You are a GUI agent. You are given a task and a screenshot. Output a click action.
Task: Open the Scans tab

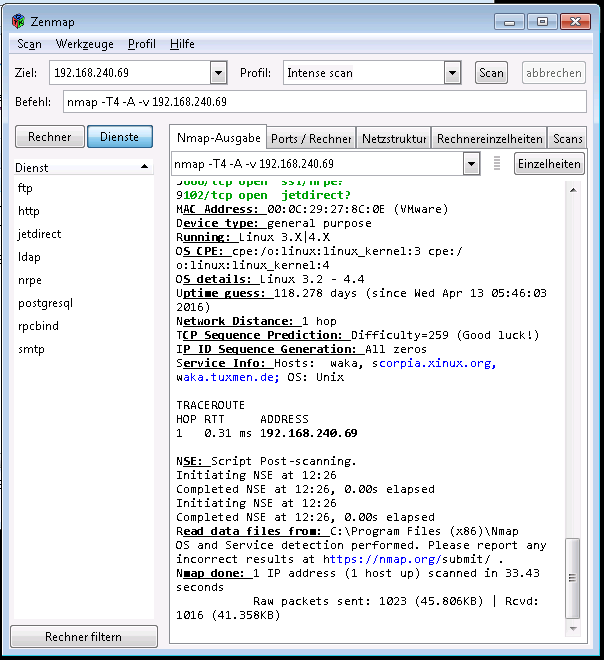coord(567,138)
